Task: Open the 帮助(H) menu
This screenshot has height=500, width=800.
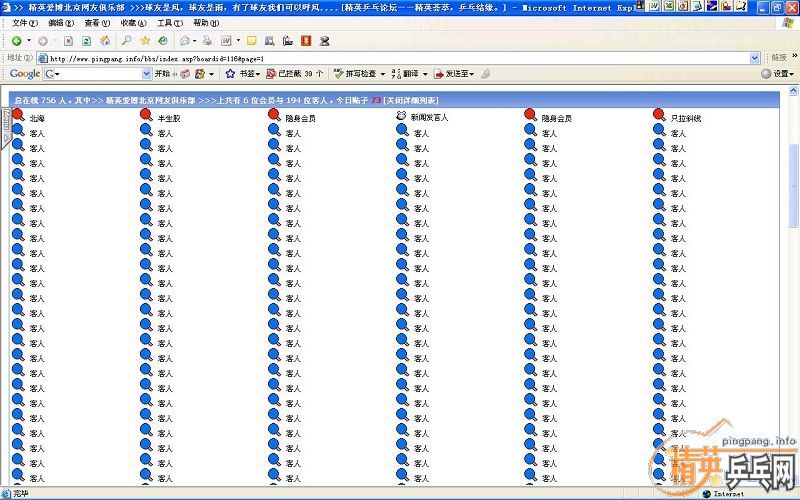Action: 206,23
